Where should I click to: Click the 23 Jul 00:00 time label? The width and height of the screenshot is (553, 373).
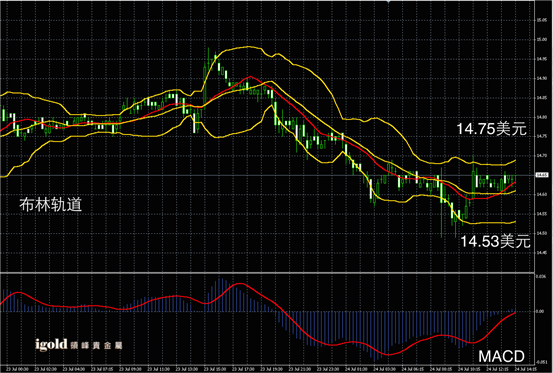pyautogui.click(x=18, y=369)
